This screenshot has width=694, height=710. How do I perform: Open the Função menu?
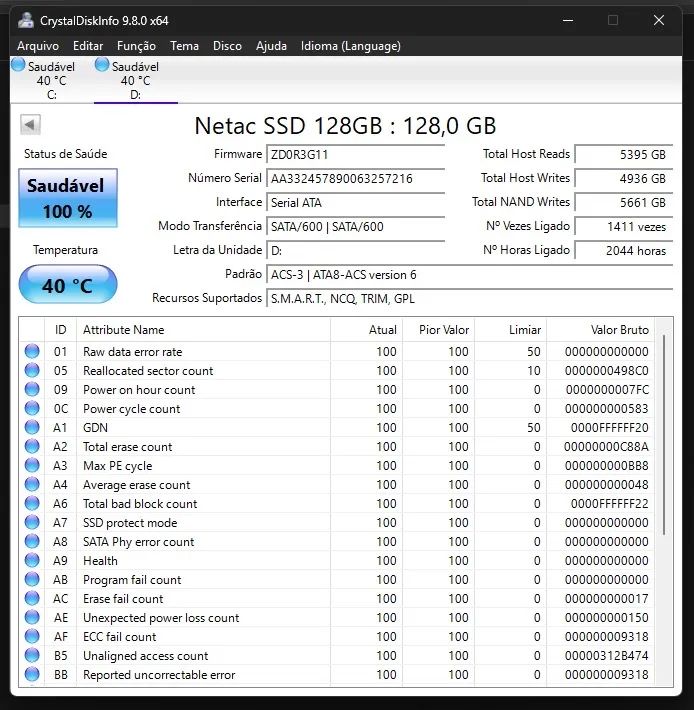pyautogui.click(x=136, y=46)
